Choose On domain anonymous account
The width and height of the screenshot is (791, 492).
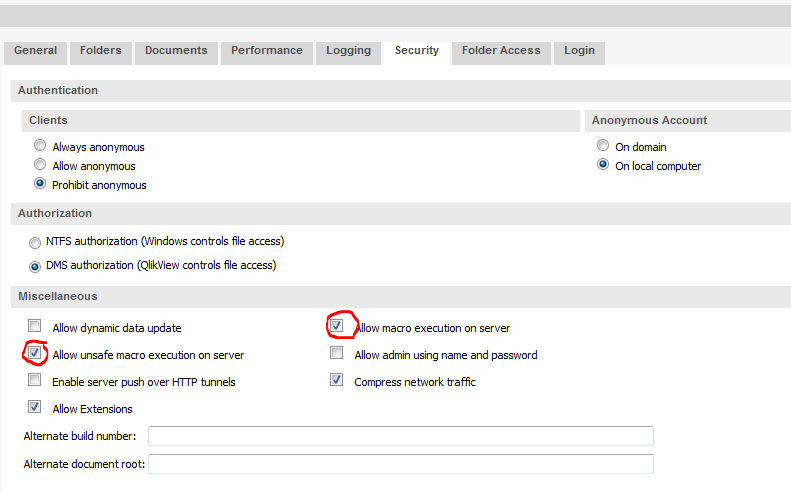pos(603,146)
